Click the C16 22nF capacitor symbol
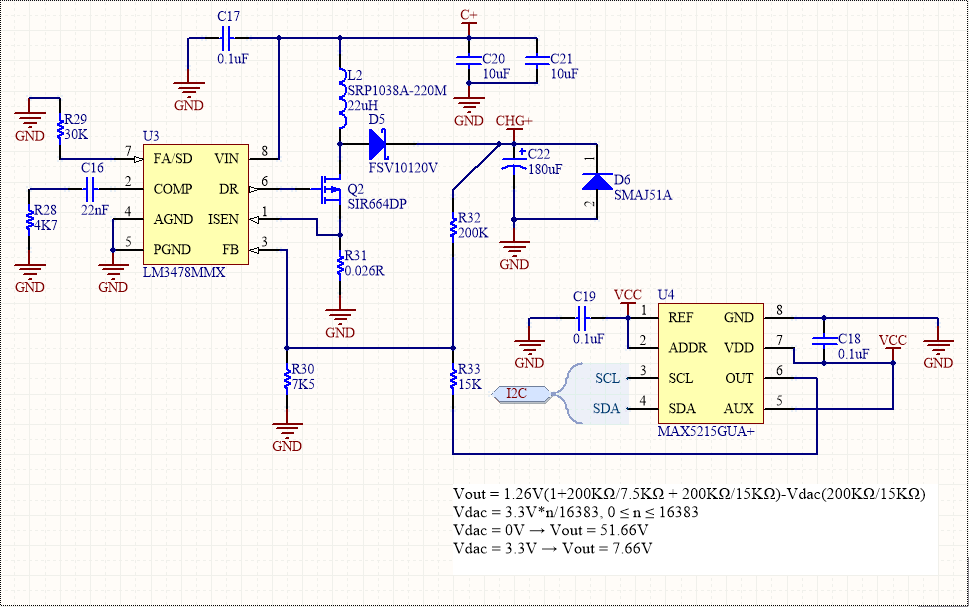The width and height of the screenshot is (969, 607). pos(90,187)
